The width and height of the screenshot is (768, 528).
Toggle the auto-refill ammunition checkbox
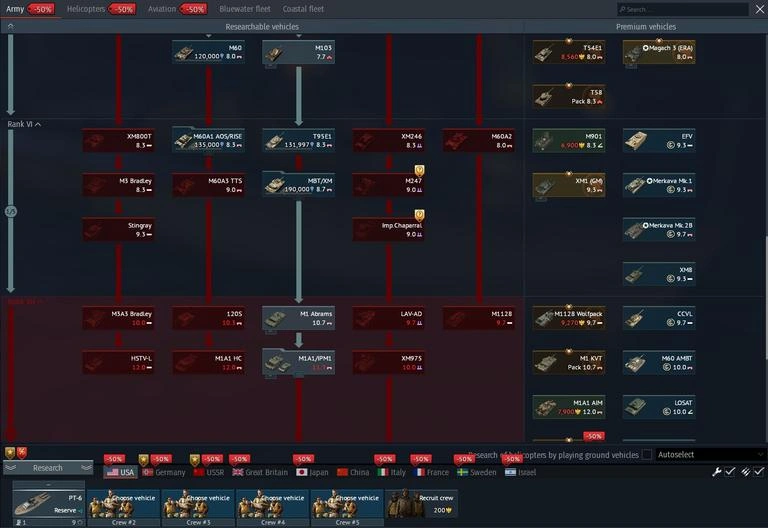(x=759, y=472)
